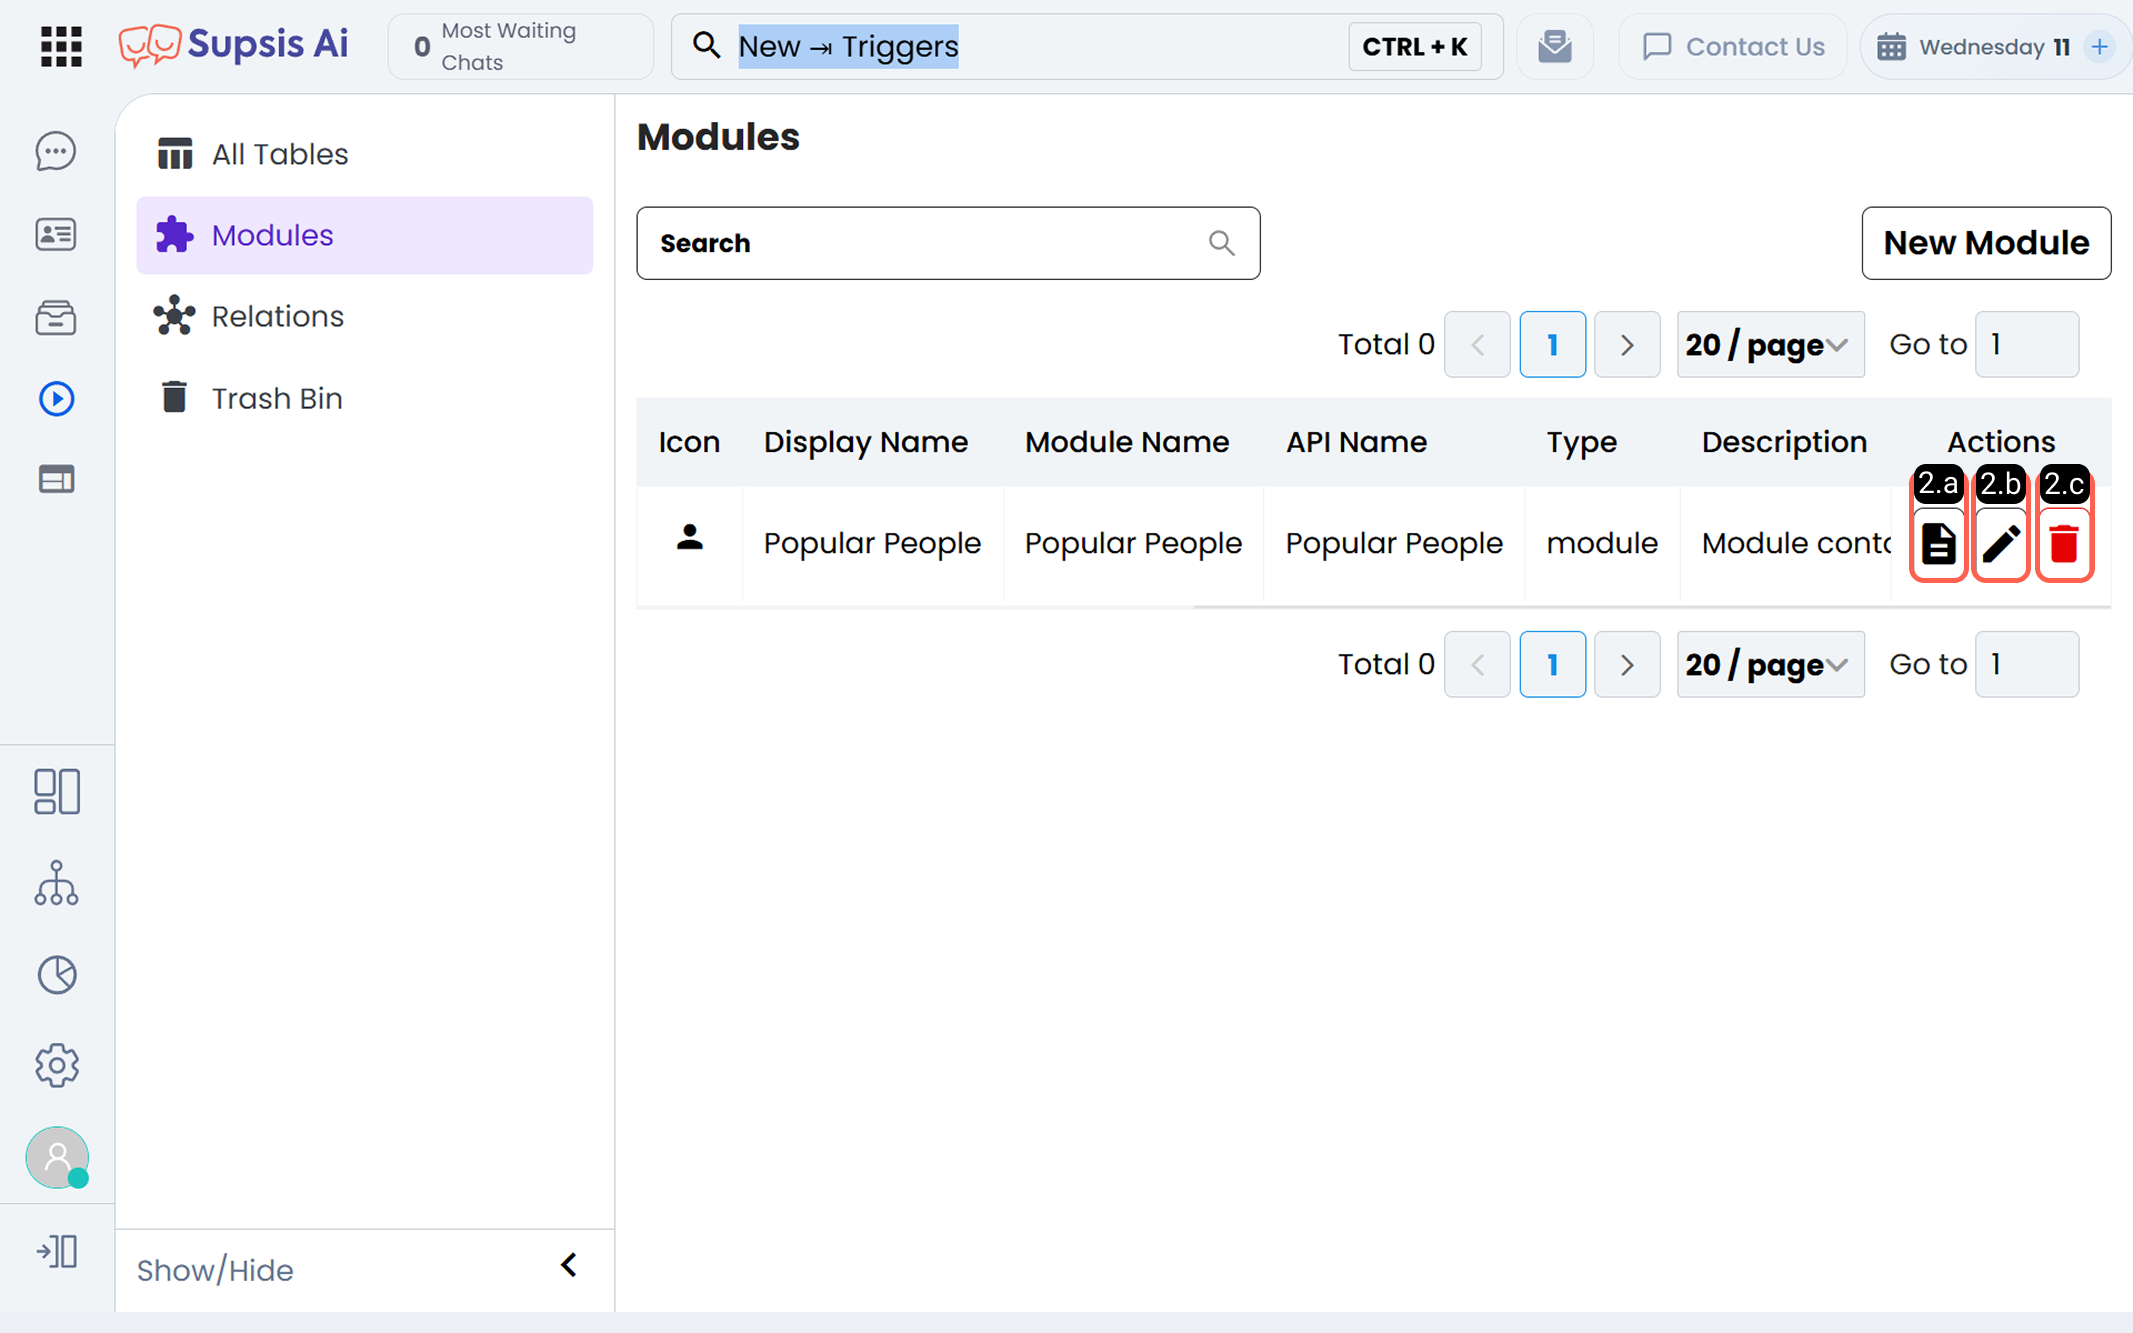2133x1333 pixels.
Task: Click the Supsis Ai logo
Action: pyautogui.click(x=233, y=45)
